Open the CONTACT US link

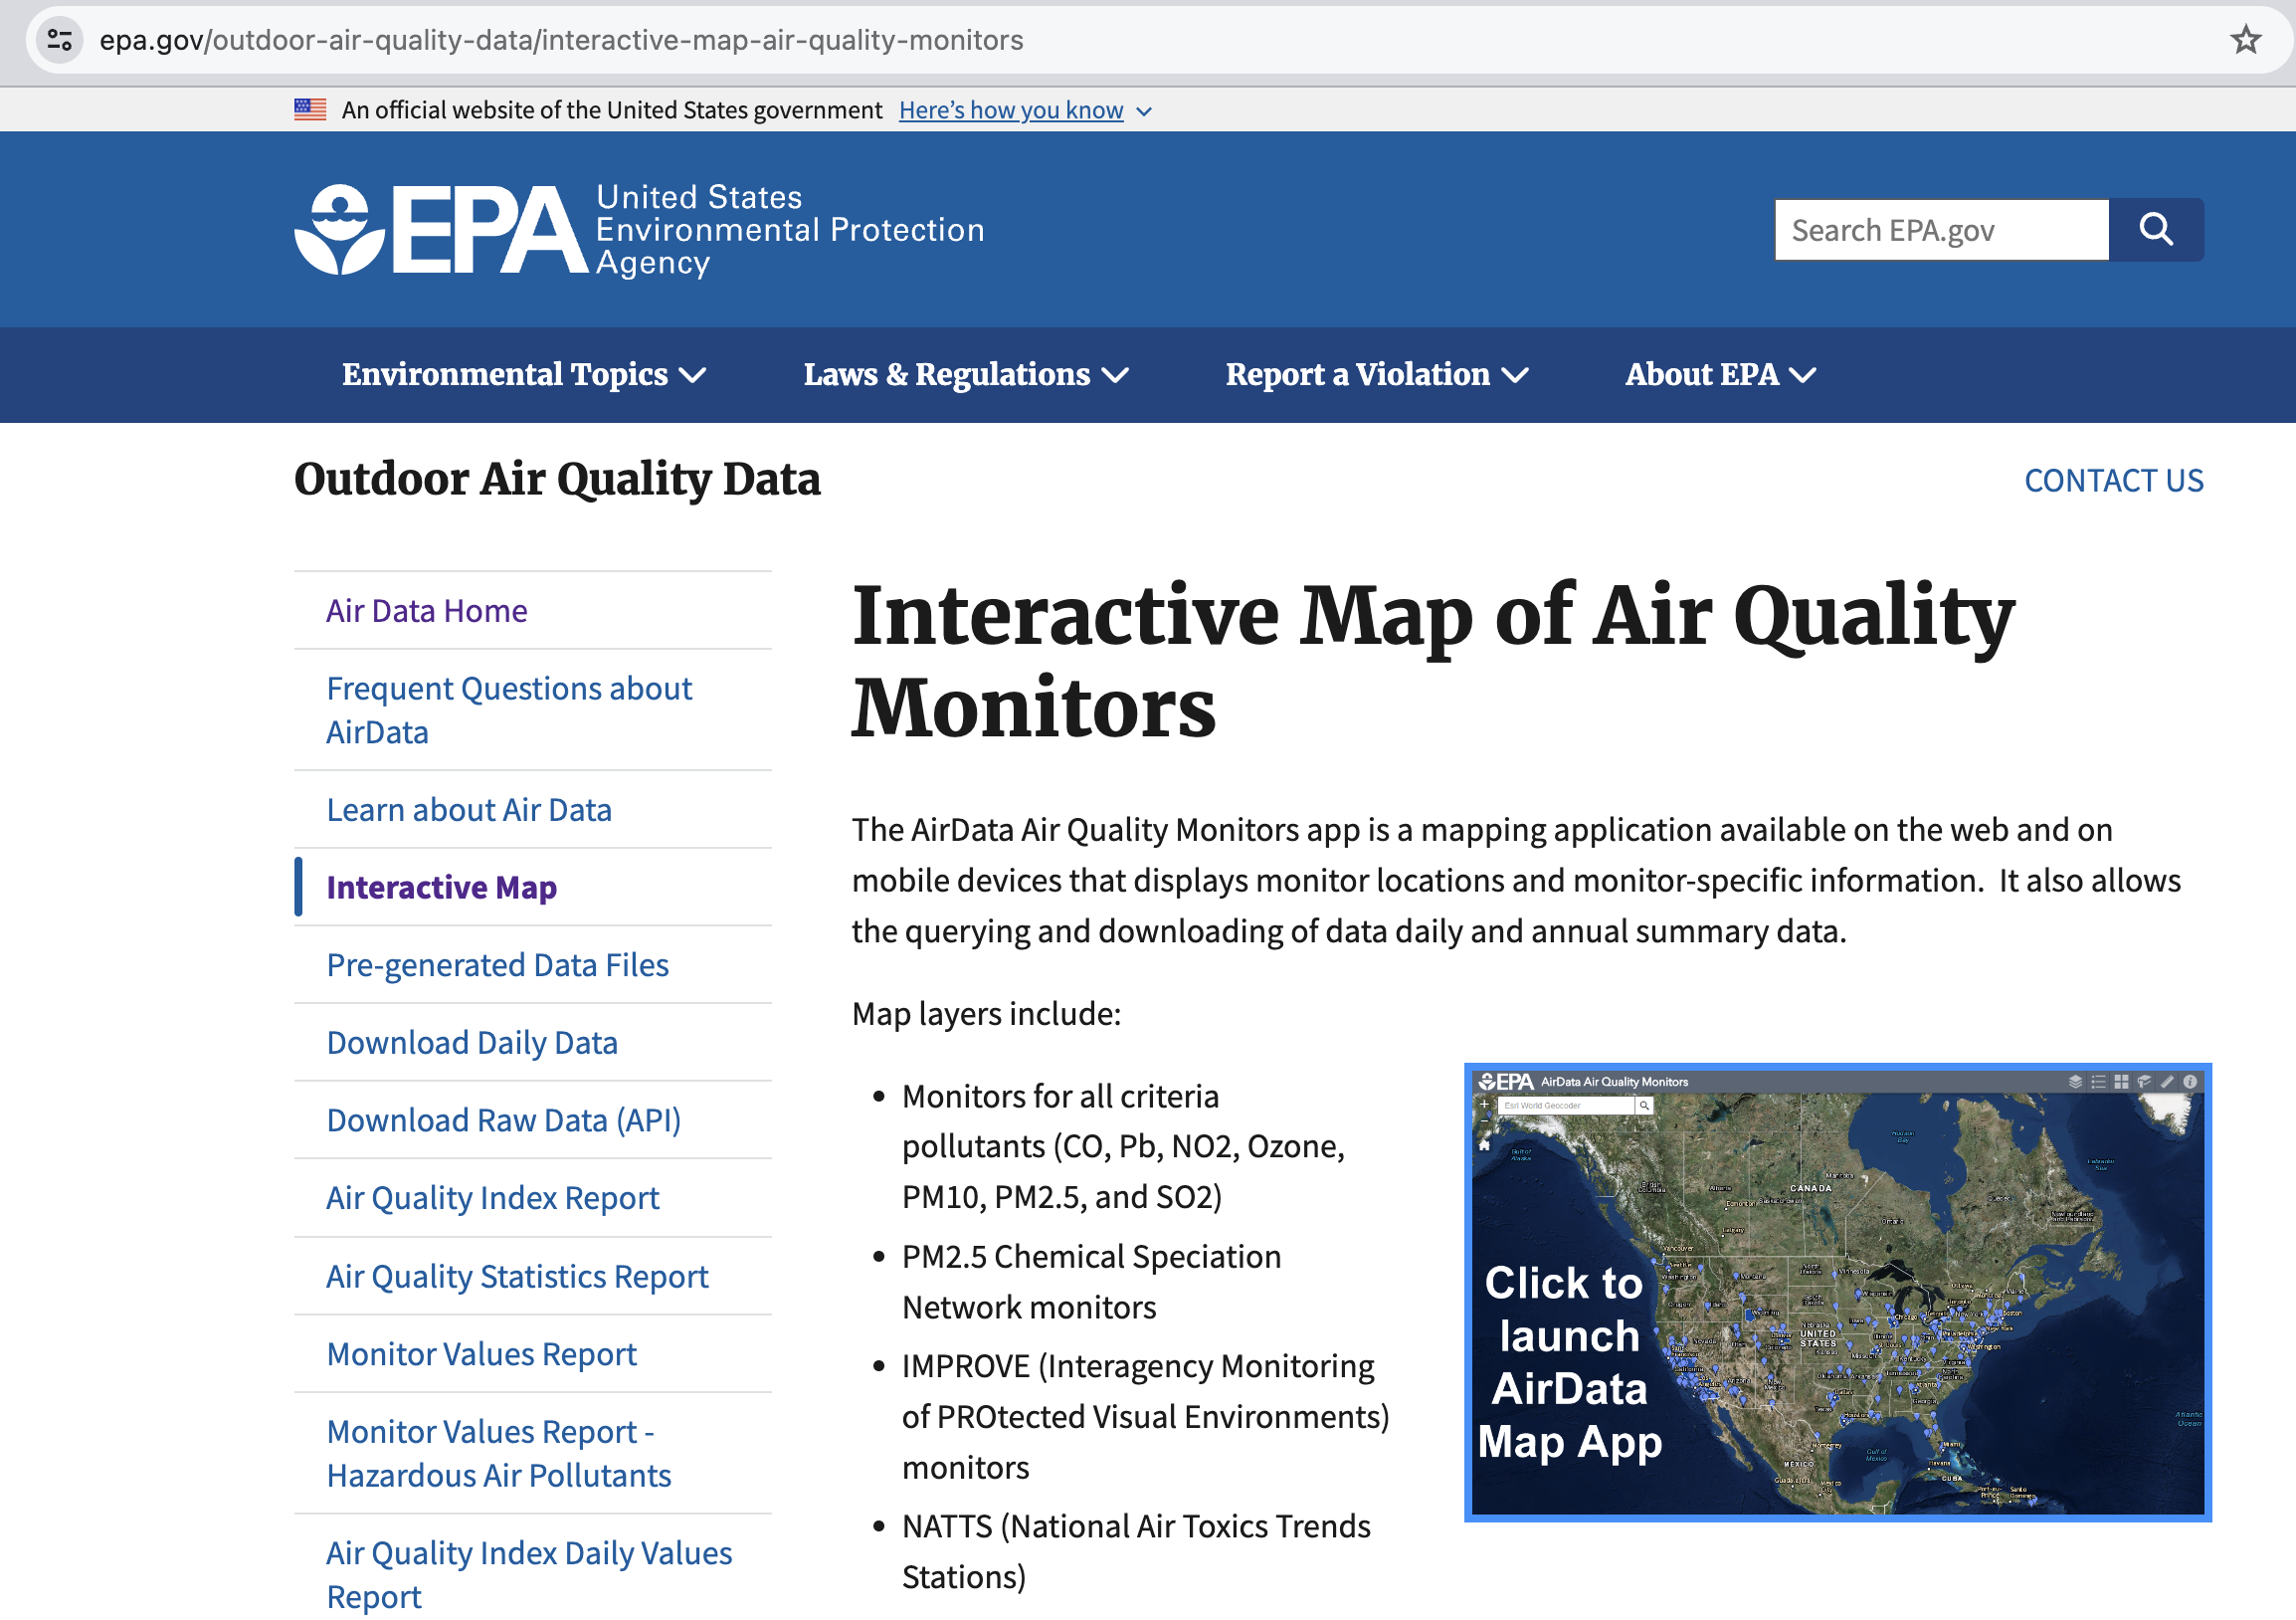point(2114,481)
